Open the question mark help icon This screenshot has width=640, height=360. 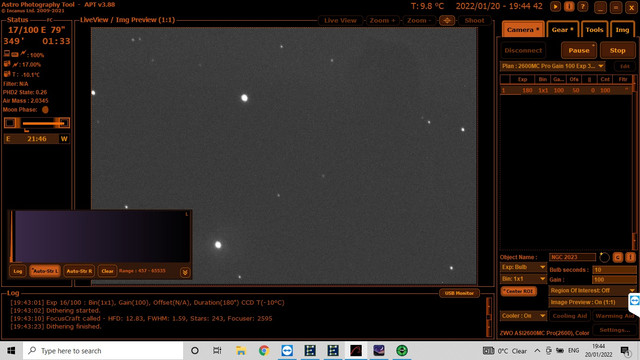tap(583, 7)
